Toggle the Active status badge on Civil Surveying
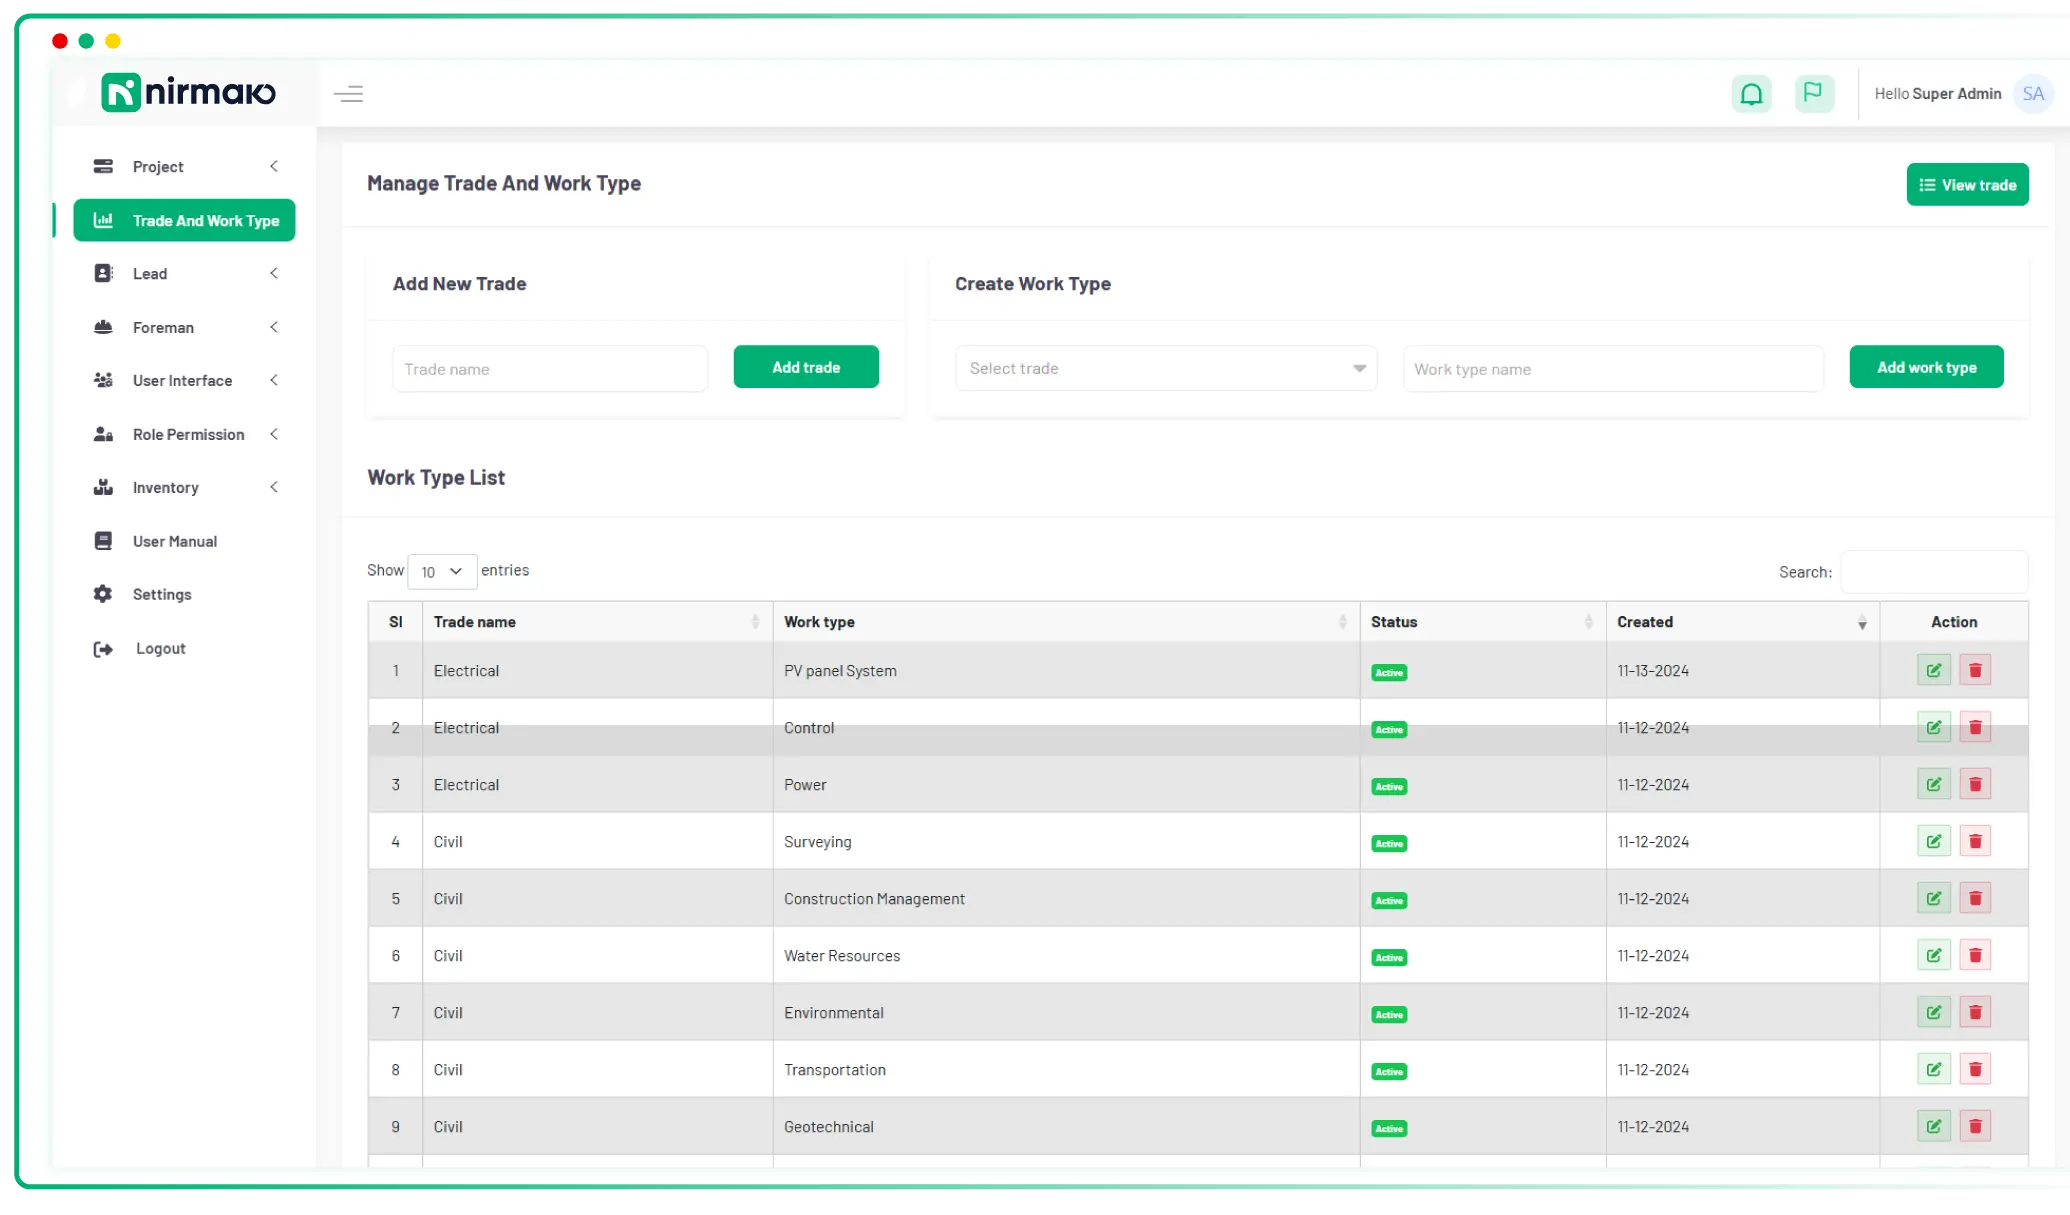2070x1215 pixels. pos(1390,842)
